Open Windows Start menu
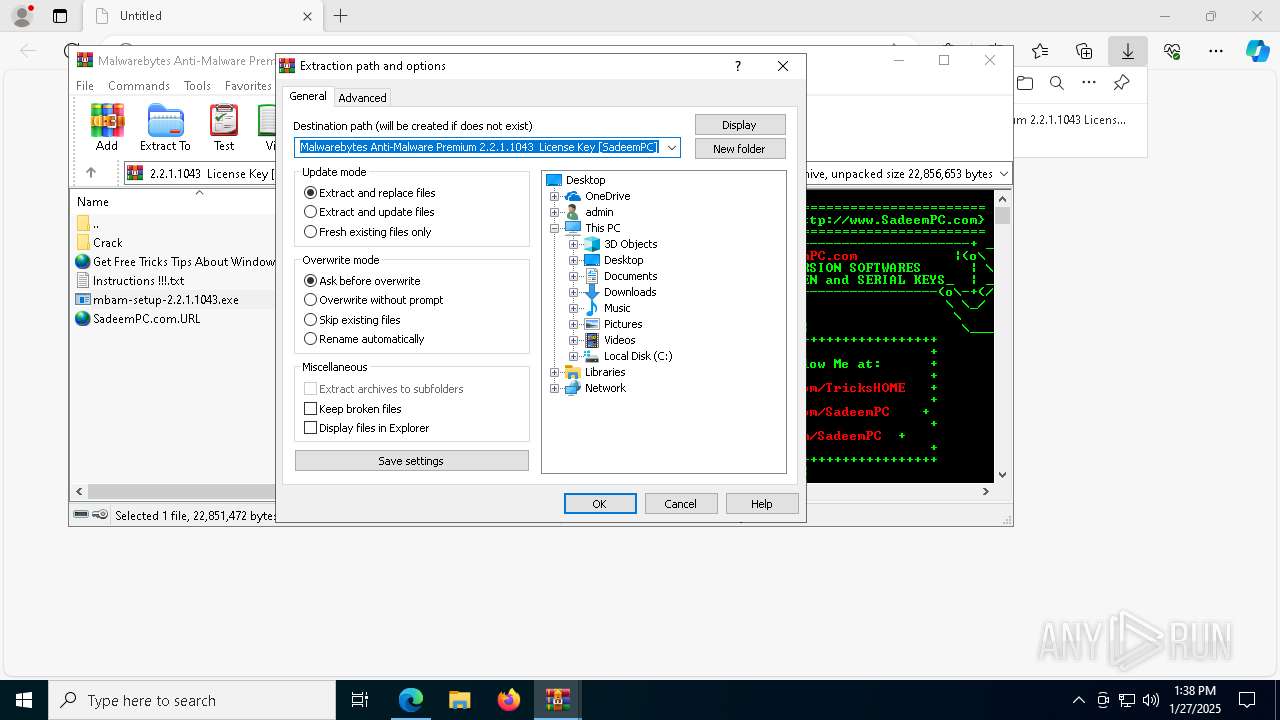 (24, 700)
